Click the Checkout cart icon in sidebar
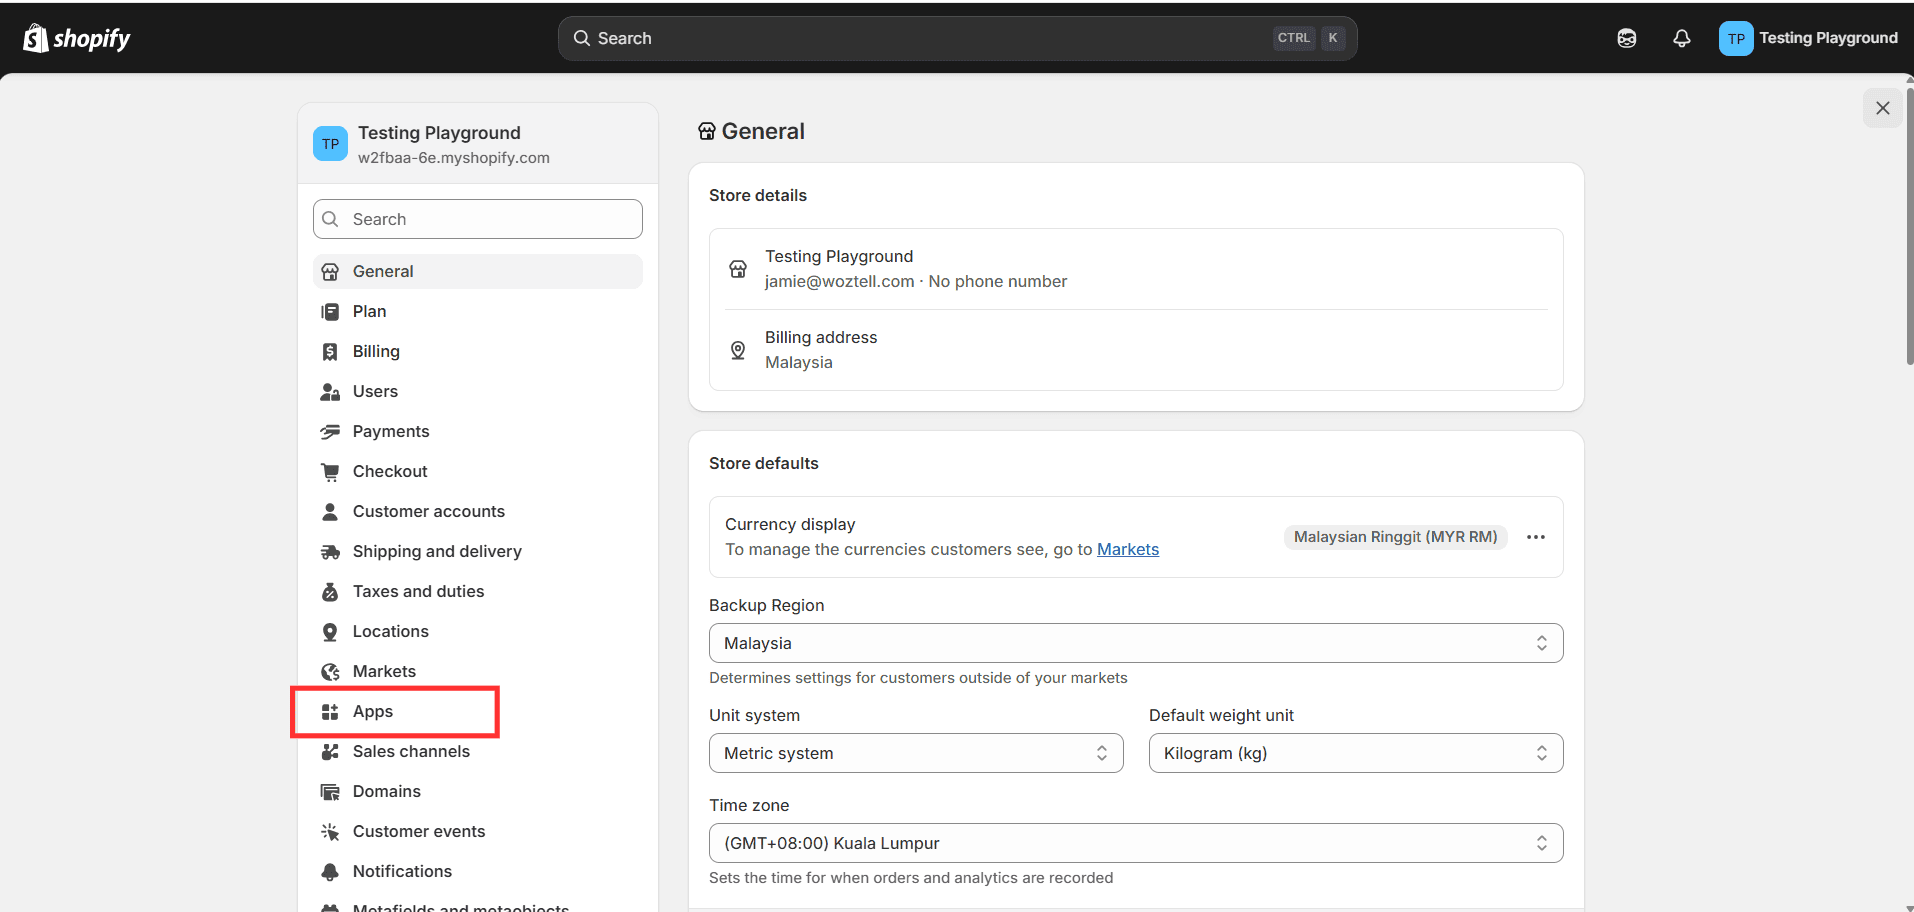1914x912 pixels. pyautogui.click(x=330, y=472)
